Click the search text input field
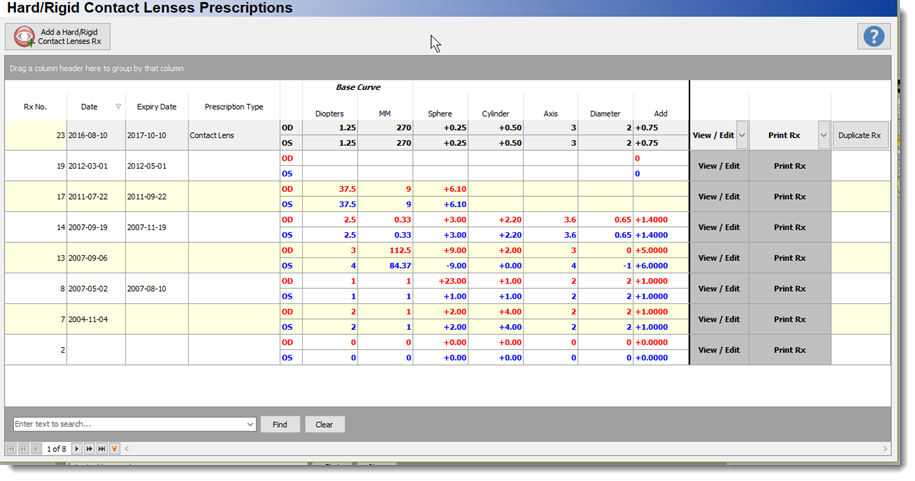915x481 pixels. (129, 424)
